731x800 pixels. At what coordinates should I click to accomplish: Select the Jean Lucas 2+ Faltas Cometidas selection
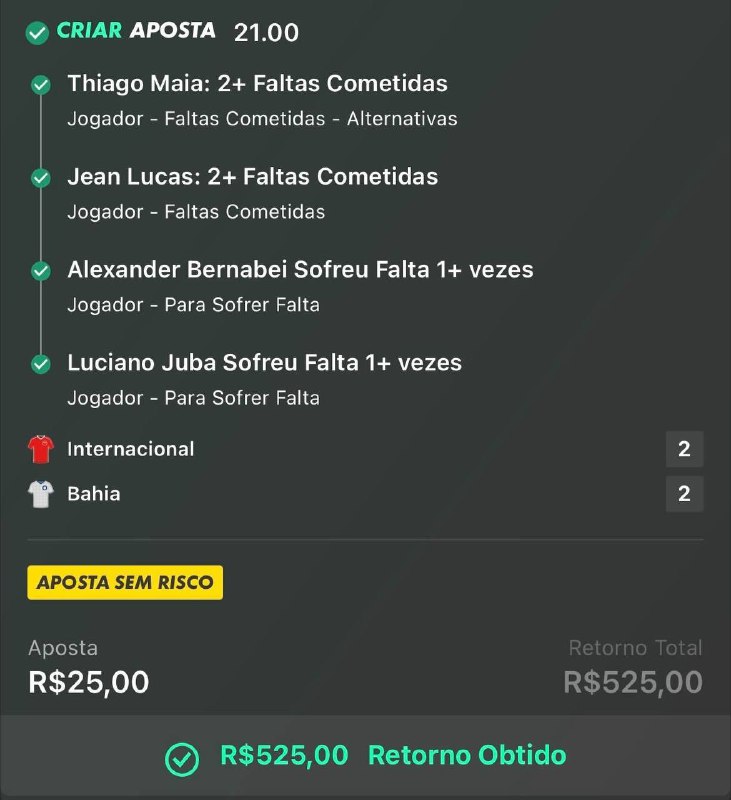pos(252,177)
